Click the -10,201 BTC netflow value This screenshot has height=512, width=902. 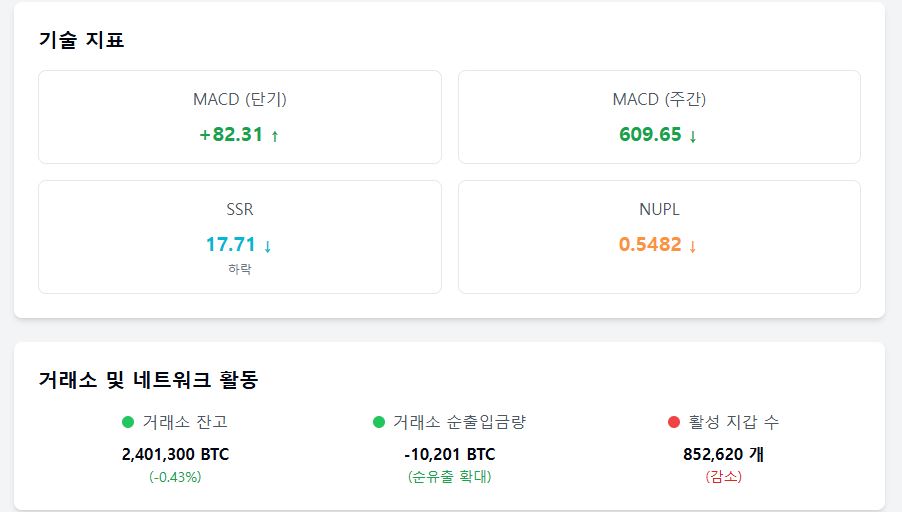449,454
